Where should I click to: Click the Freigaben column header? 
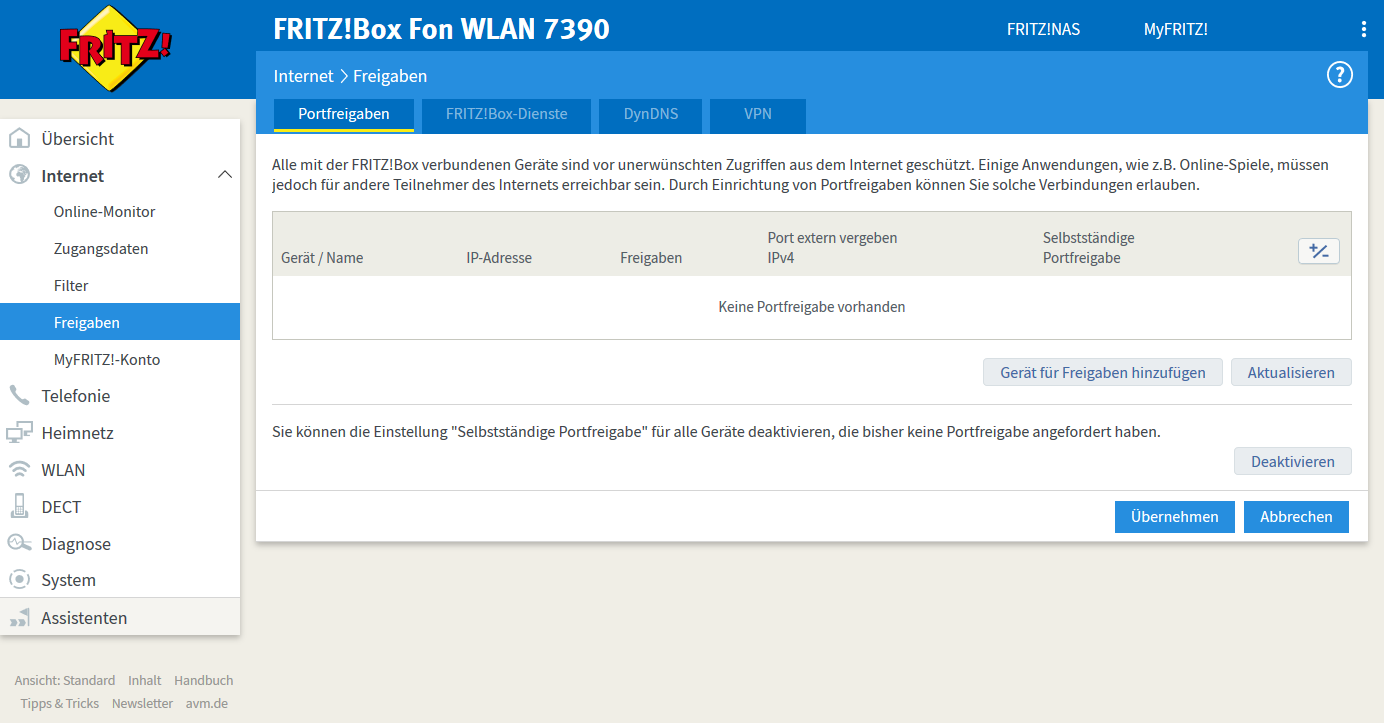tap(651, 258)
